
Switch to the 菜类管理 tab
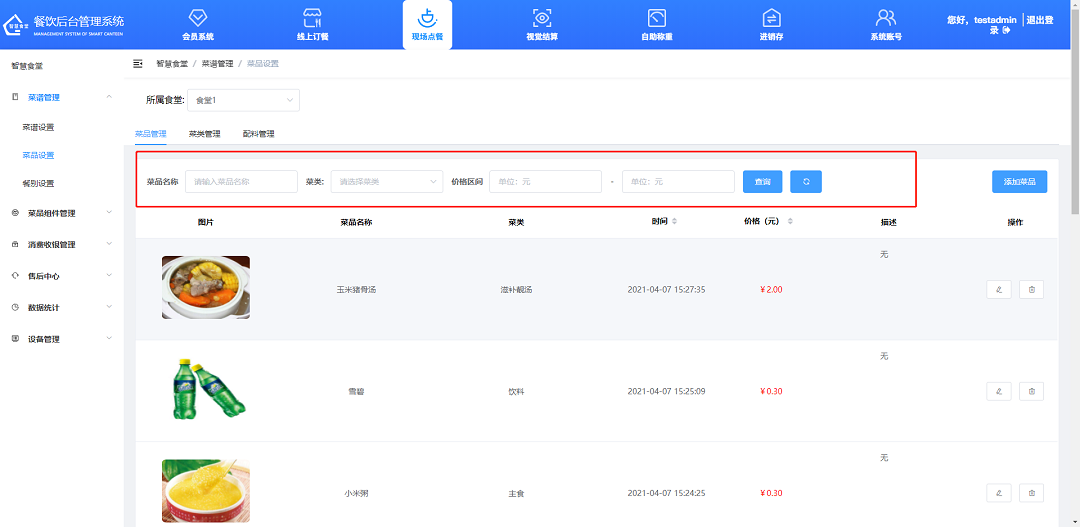[x=204, y=133]
